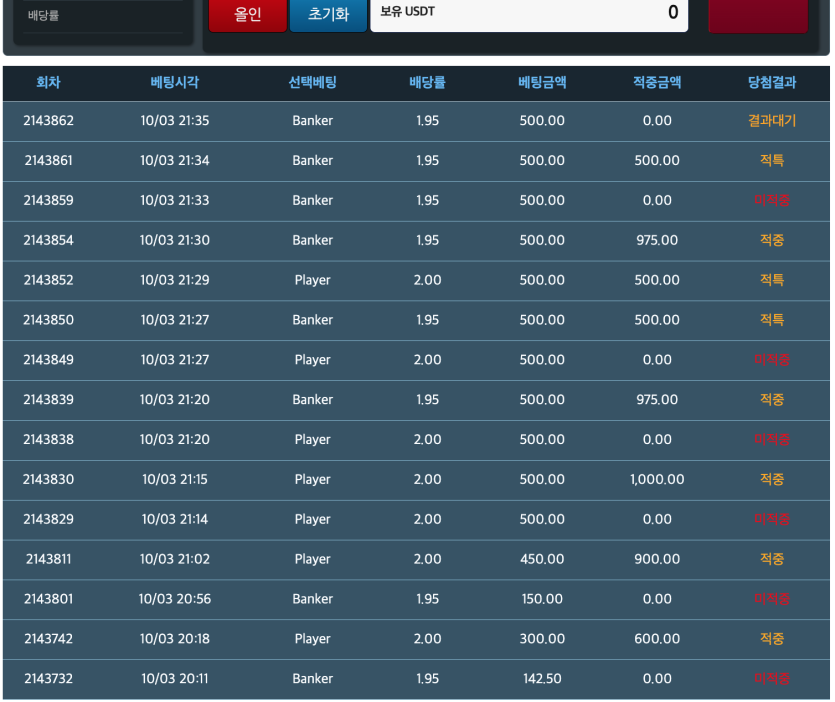
Task: Click the 900.00 payout amount
Action: tap(657, 560)
